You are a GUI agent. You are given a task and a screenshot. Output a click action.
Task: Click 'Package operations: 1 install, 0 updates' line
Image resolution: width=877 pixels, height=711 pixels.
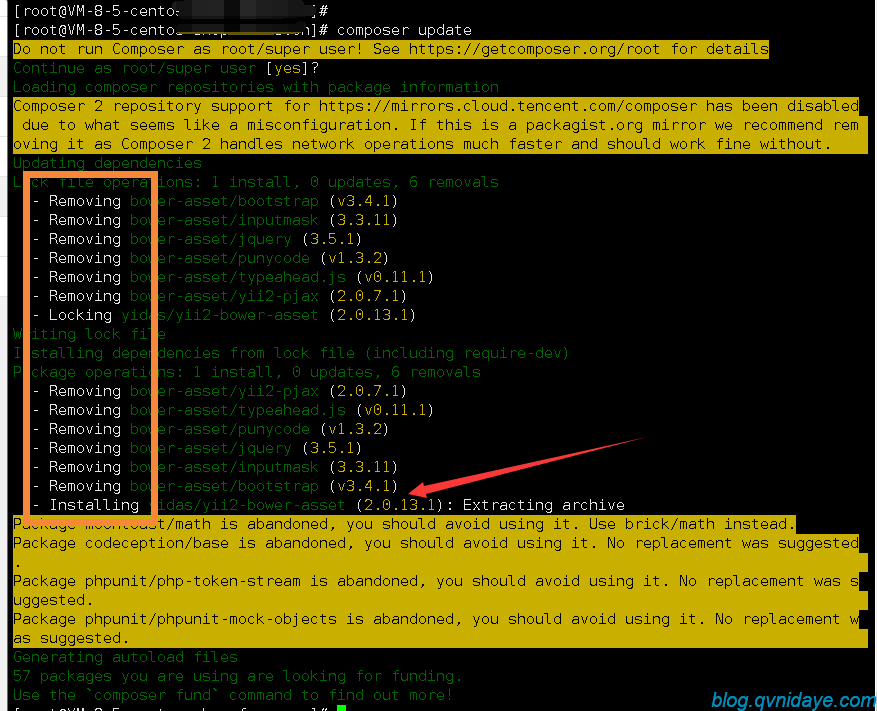pyautogui.click(x=247, y=373)
